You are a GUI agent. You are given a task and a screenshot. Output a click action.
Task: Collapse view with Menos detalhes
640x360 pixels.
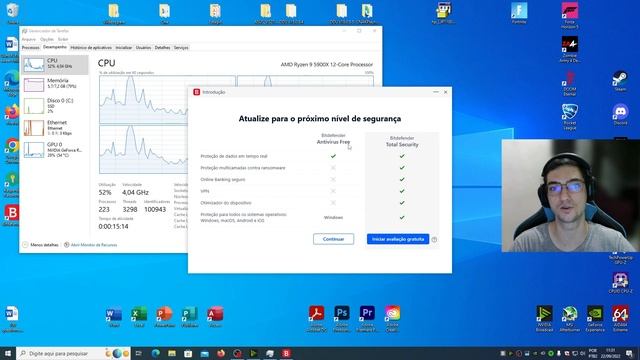click(x=41, y=245)
